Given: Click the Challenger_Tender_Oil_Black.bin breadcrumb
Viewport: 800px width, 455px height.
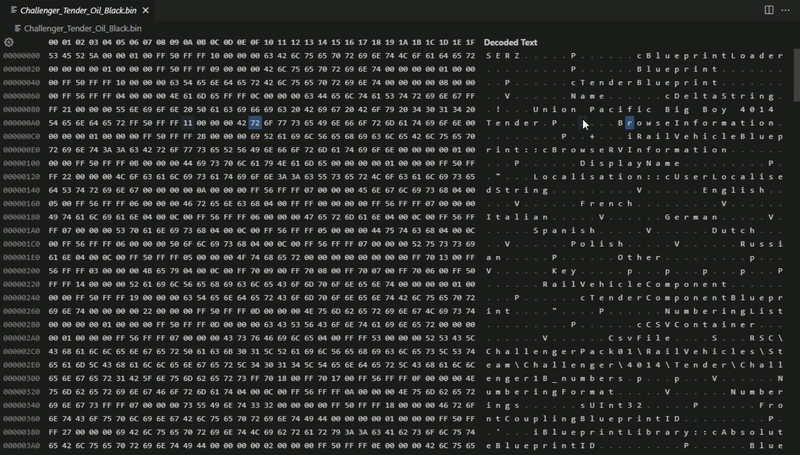Looking at the screenshot, I should pos(83,29).
